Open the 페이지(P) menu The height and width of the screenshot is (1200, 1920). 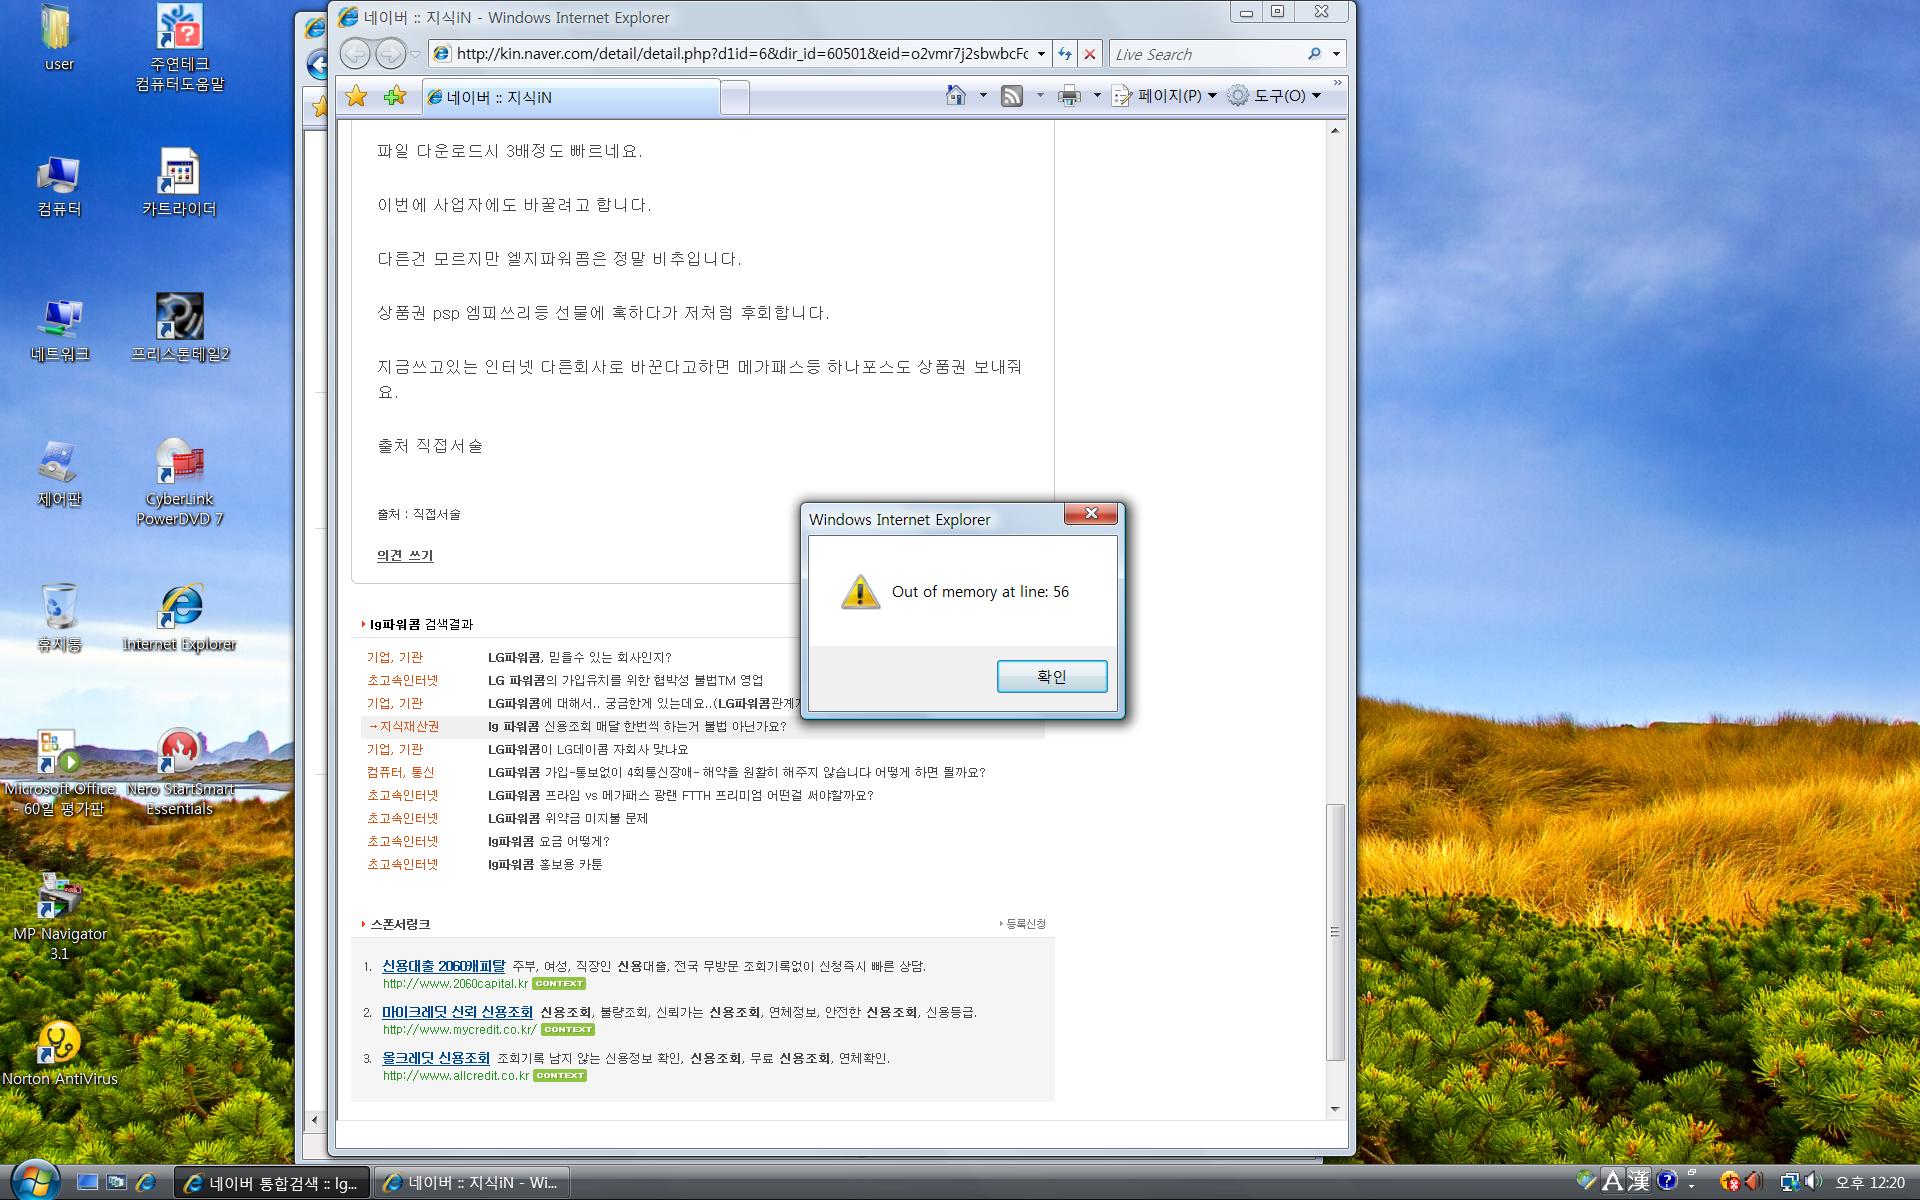[1166, 96]
